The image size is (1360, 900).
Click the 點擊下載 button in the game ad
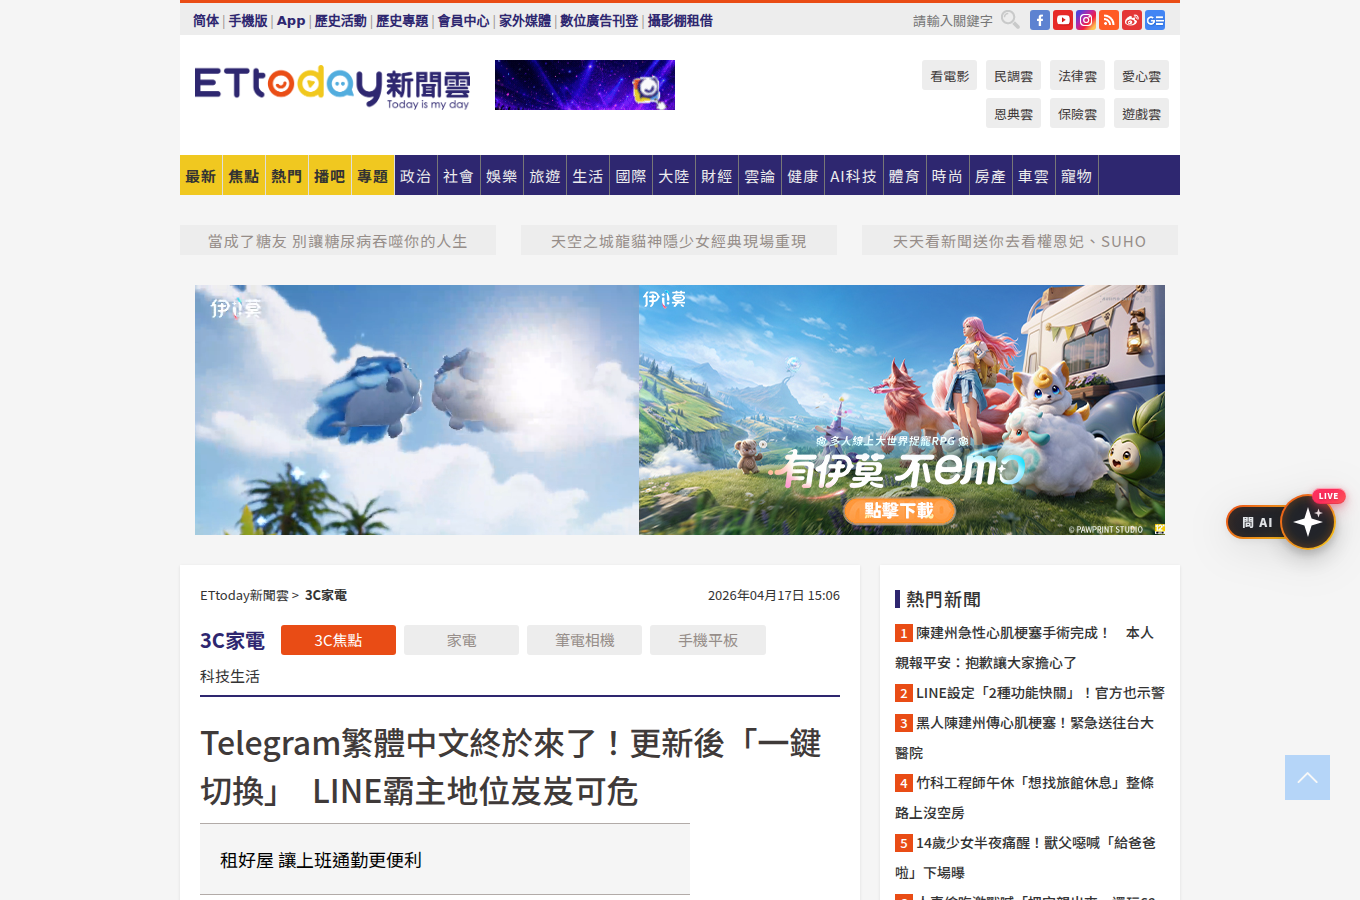click(x=899, y=511)
